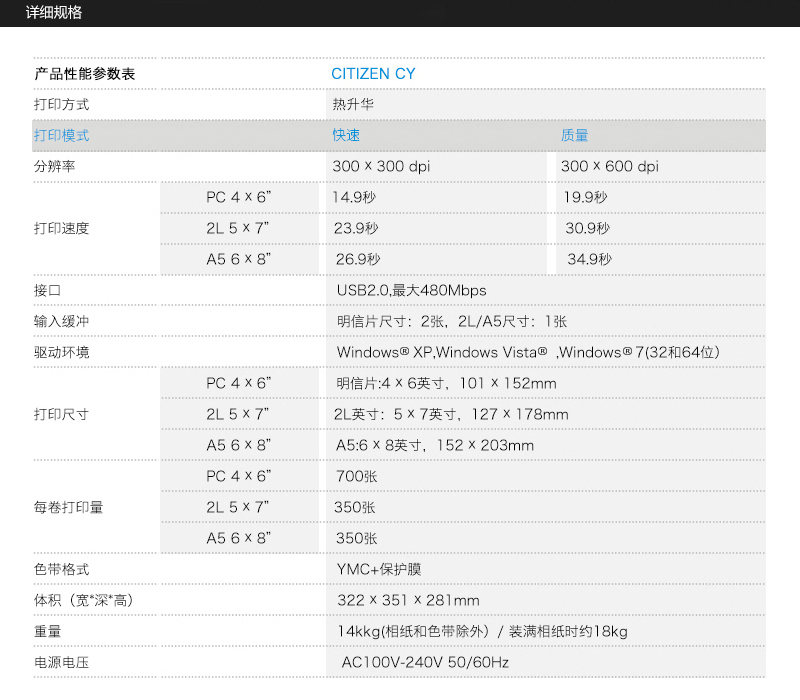Image resolution: width=800 pixels, height=700 pixels.
Task: Click the "700张" value
Action: pos(357,476)
